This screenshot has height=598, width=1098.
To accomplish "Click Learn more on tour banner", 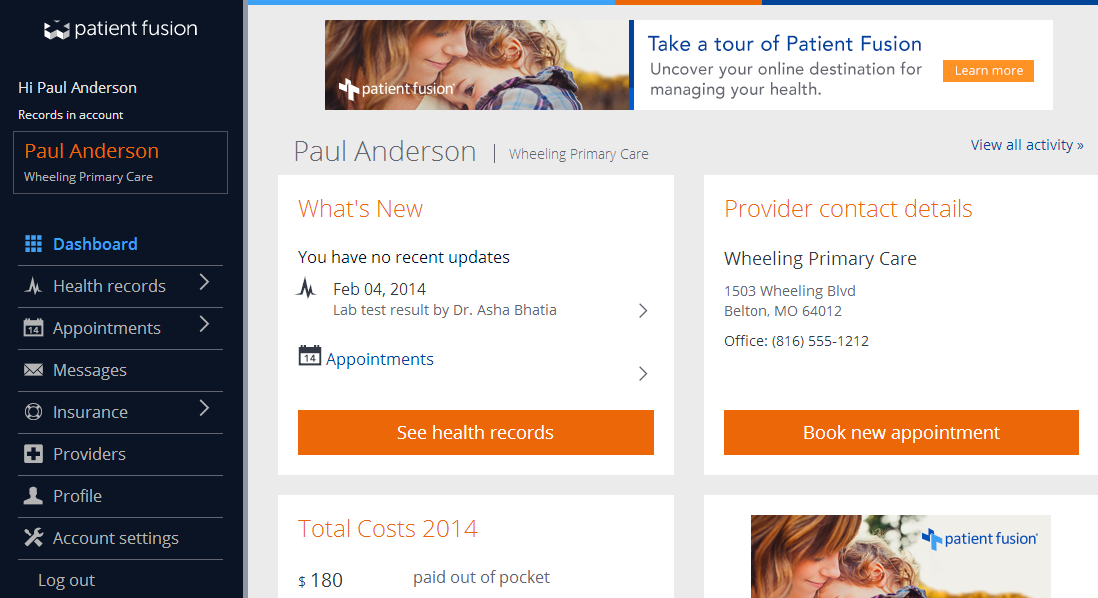I will [988, 71].
